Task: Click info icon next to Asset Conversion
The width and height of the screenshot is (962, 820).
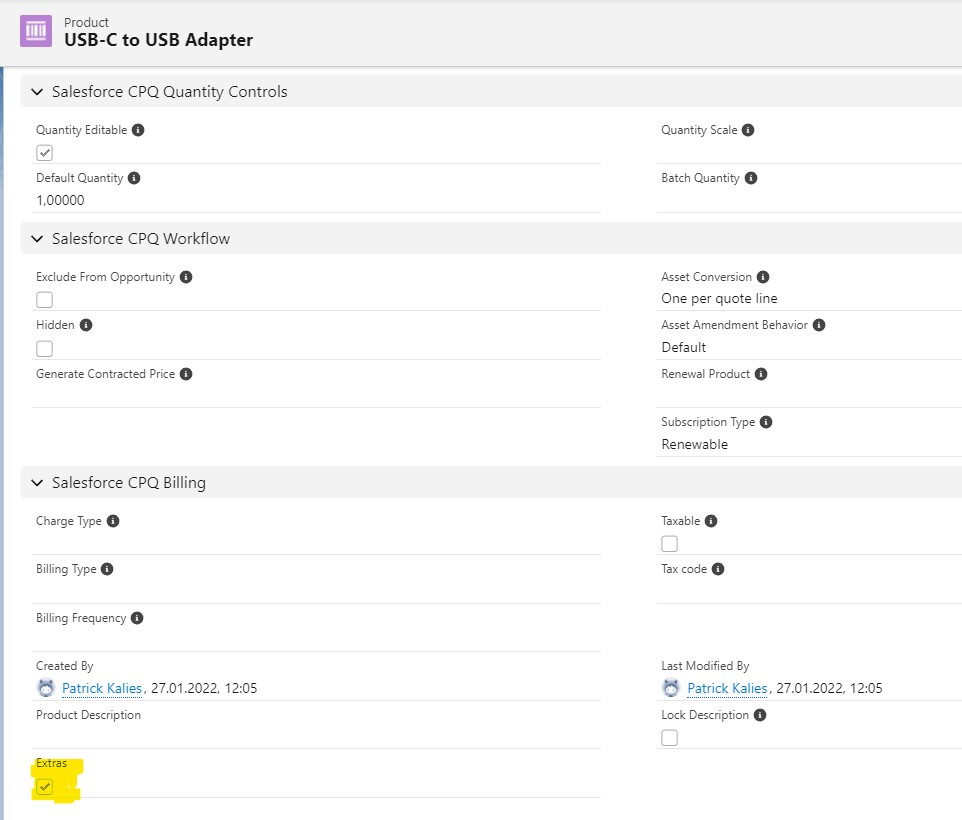Action: coord(763,277)
